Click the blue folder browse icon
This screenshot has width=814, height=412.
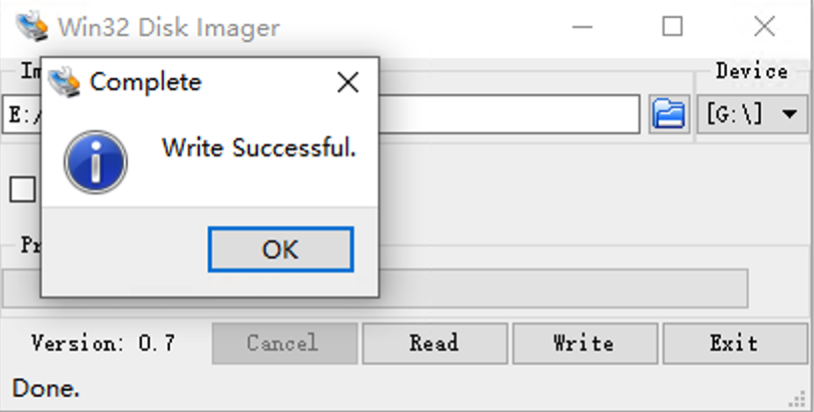[669, 114]
